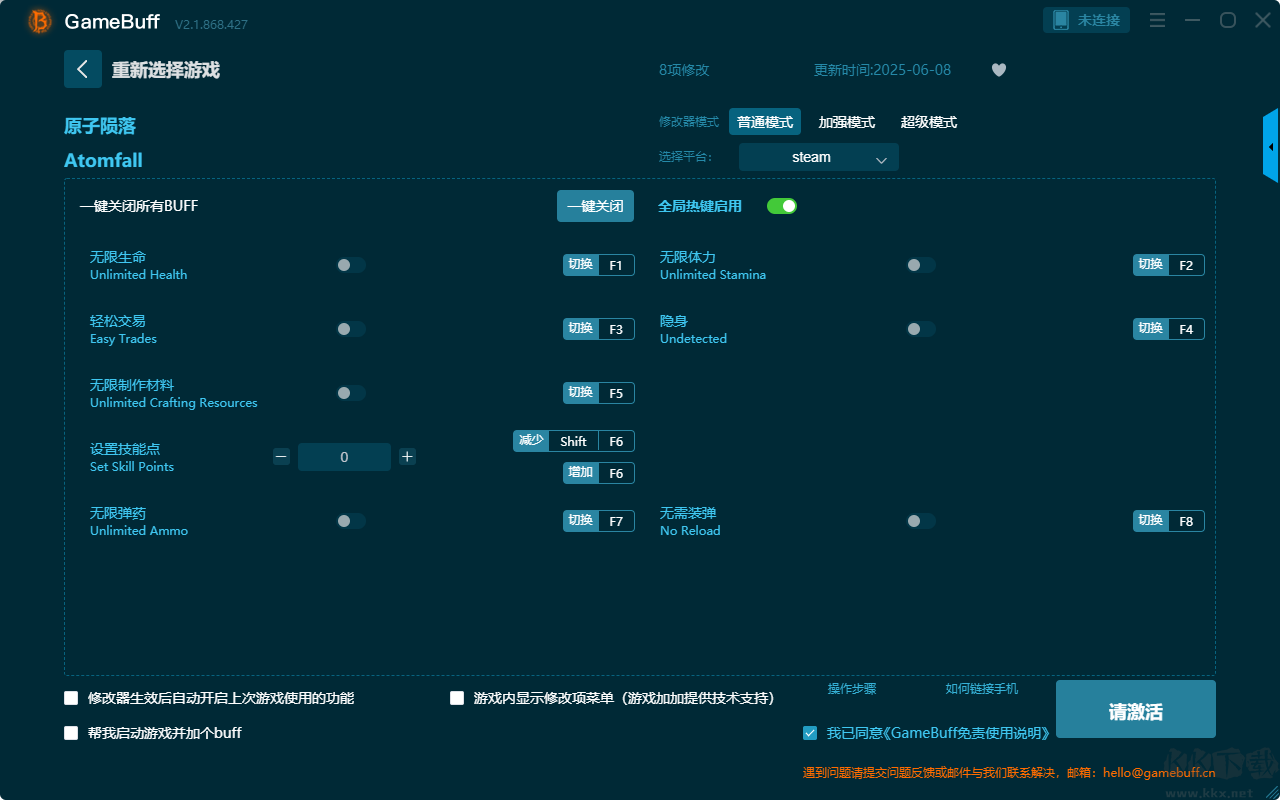Viewport: 1280px width, 800px height.
Task: Decrease skill points with minus button
Action: (281, 457)
